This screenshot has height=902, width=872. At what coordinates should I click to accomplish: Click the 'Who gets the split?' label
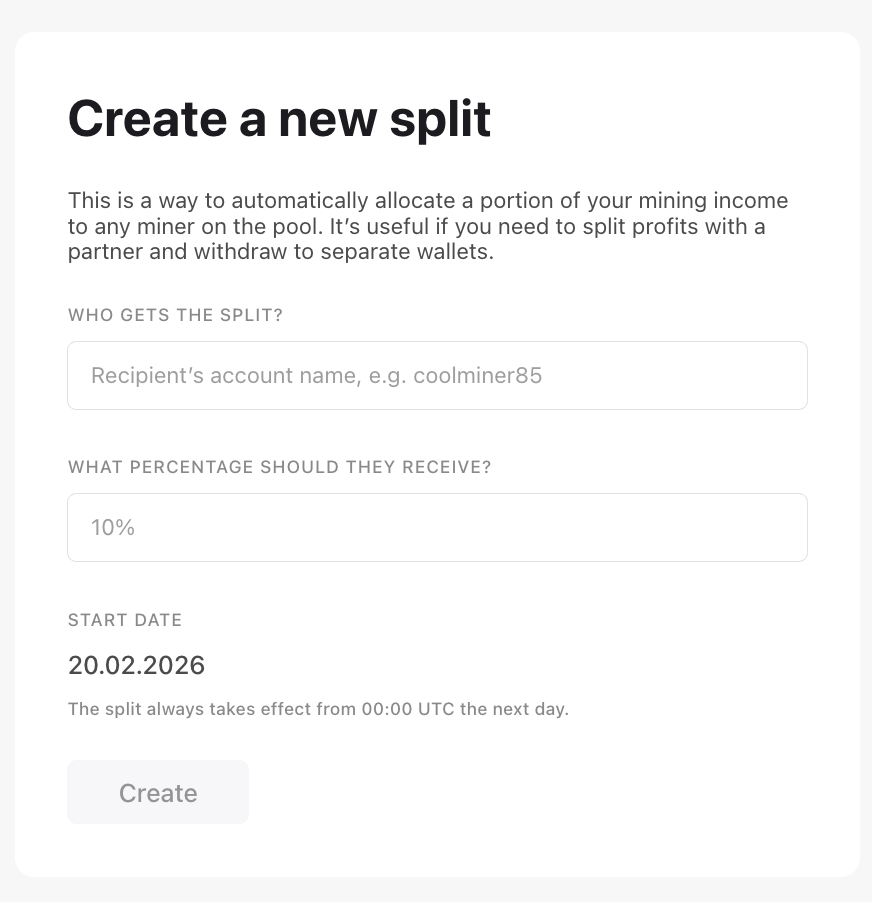tap(175, 315)
